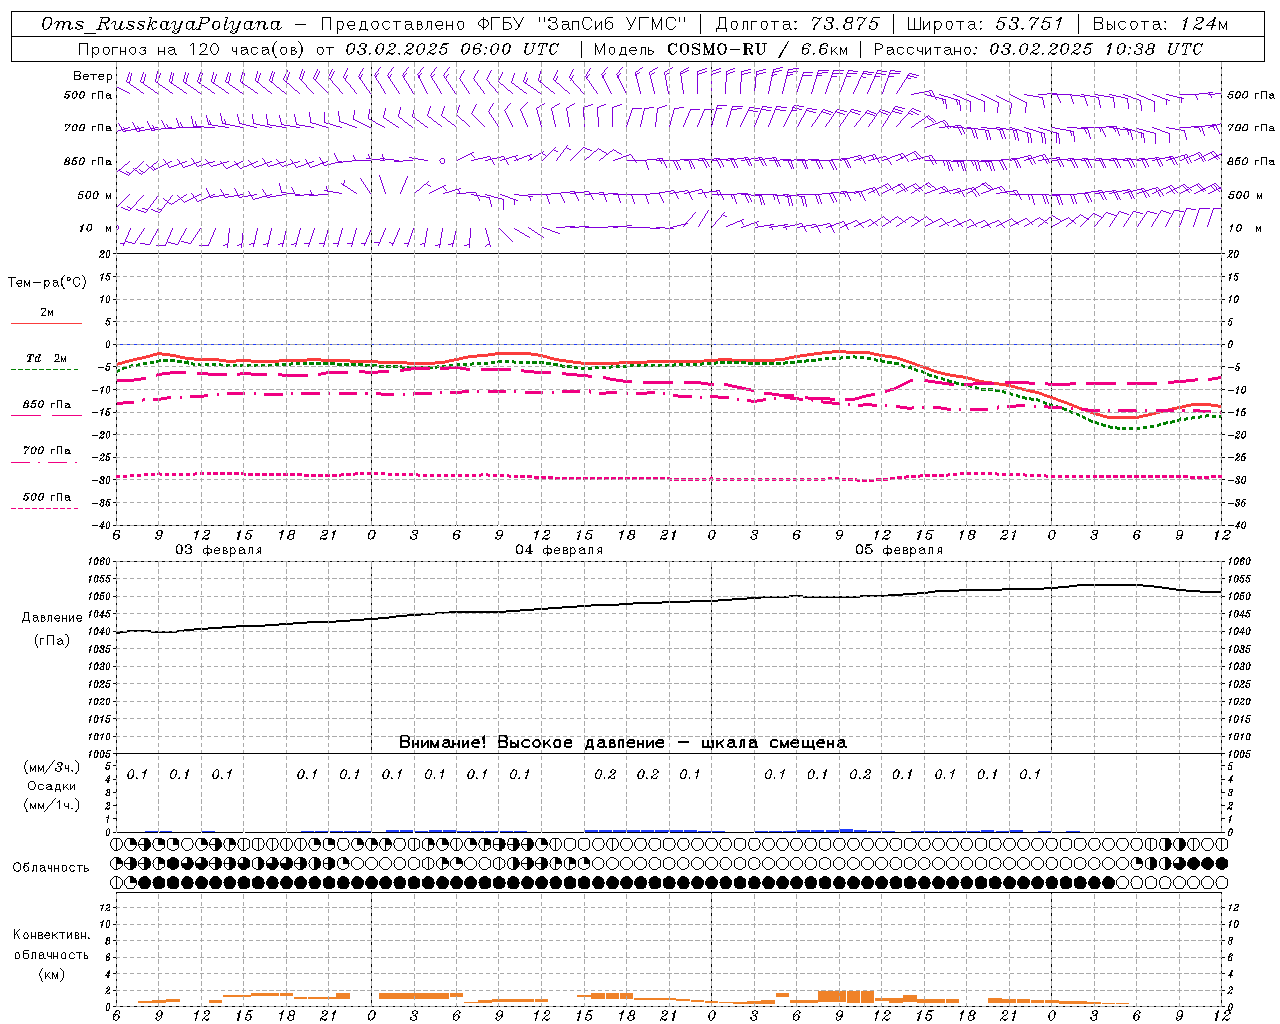
Task: Click the 05 февраля date label
Action: click(x=899, y=550)
